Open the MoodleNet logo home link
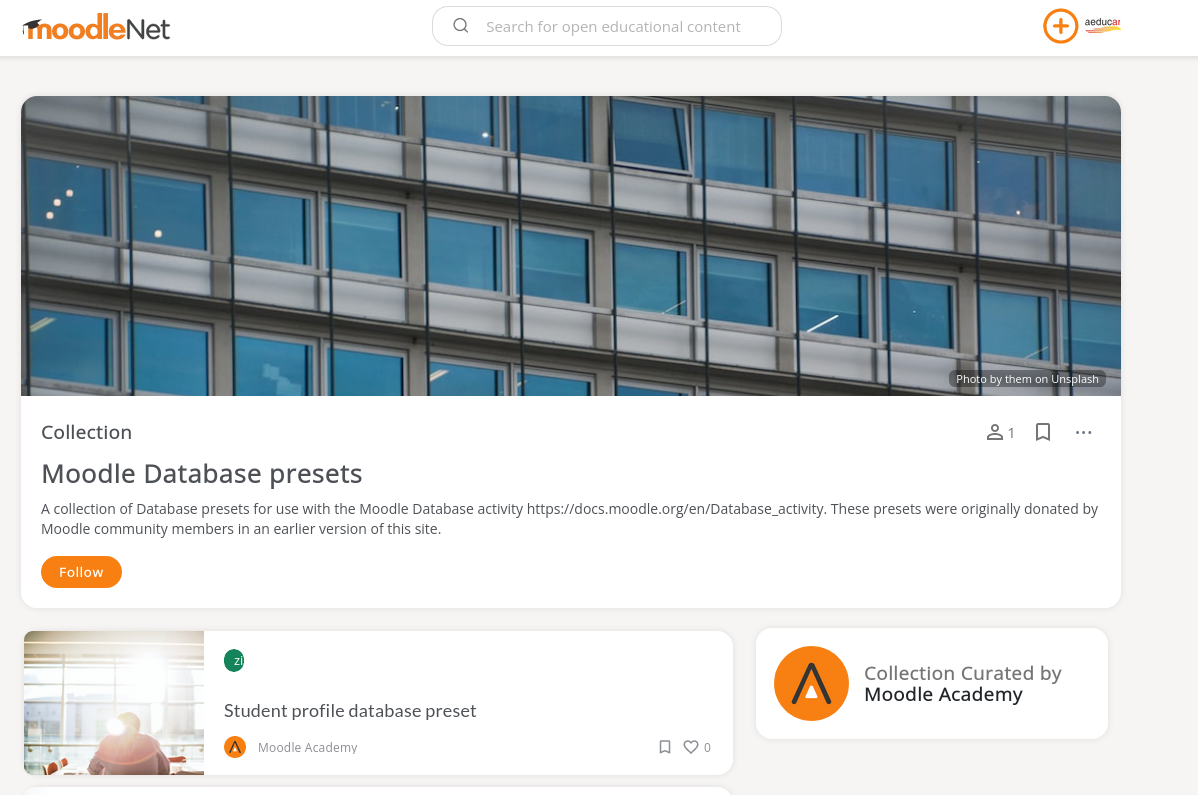The image size is (1198, 795). pyautogui.click(x=96, y=27)
